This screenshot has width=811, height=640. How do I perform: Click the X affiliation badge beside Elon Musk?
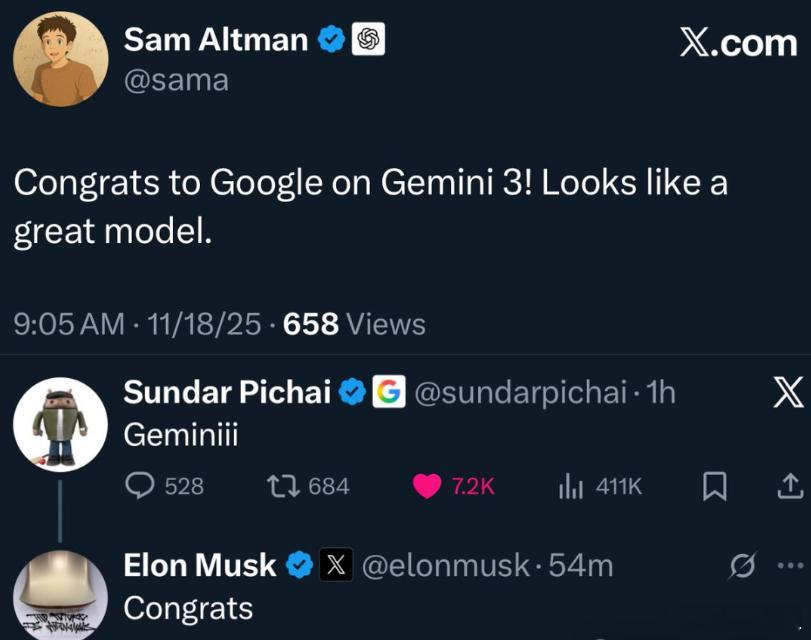pos(334,566)
